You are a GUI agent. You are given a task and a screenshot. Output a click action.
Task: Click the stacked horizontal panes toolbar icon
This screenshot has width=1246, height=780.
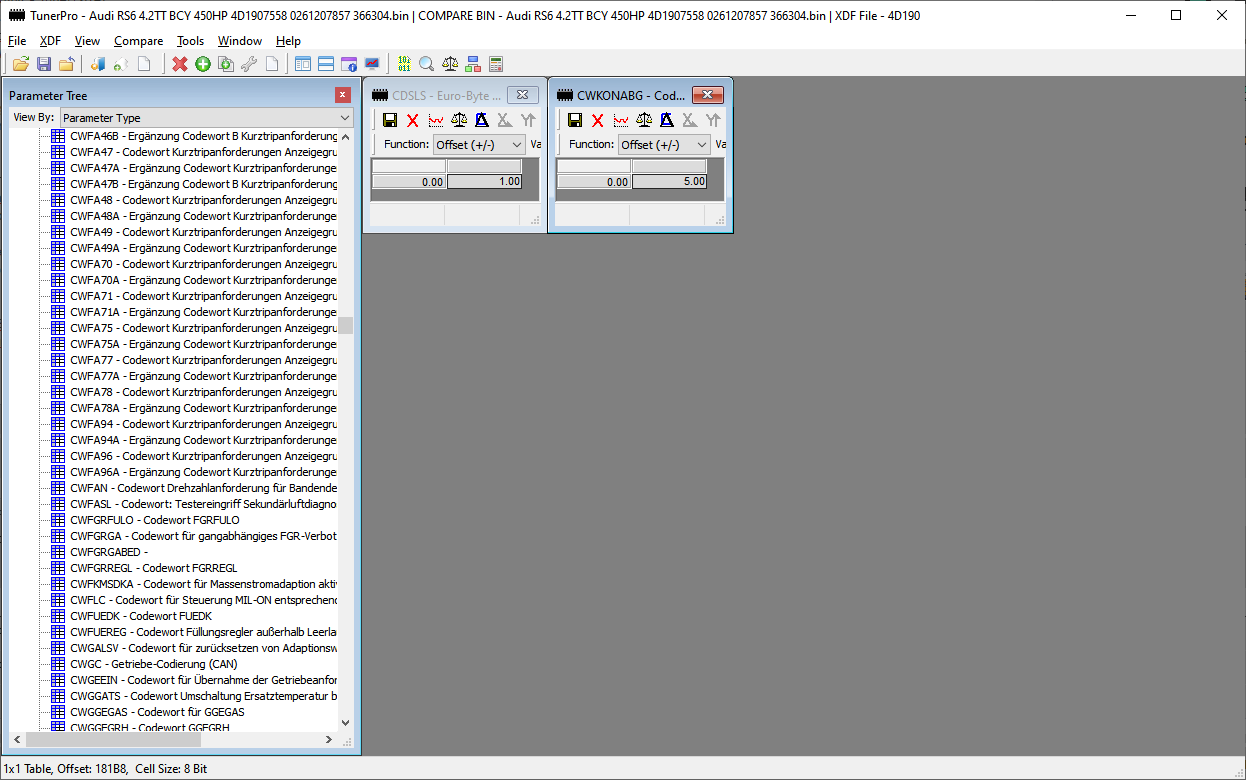pos(326,64)
